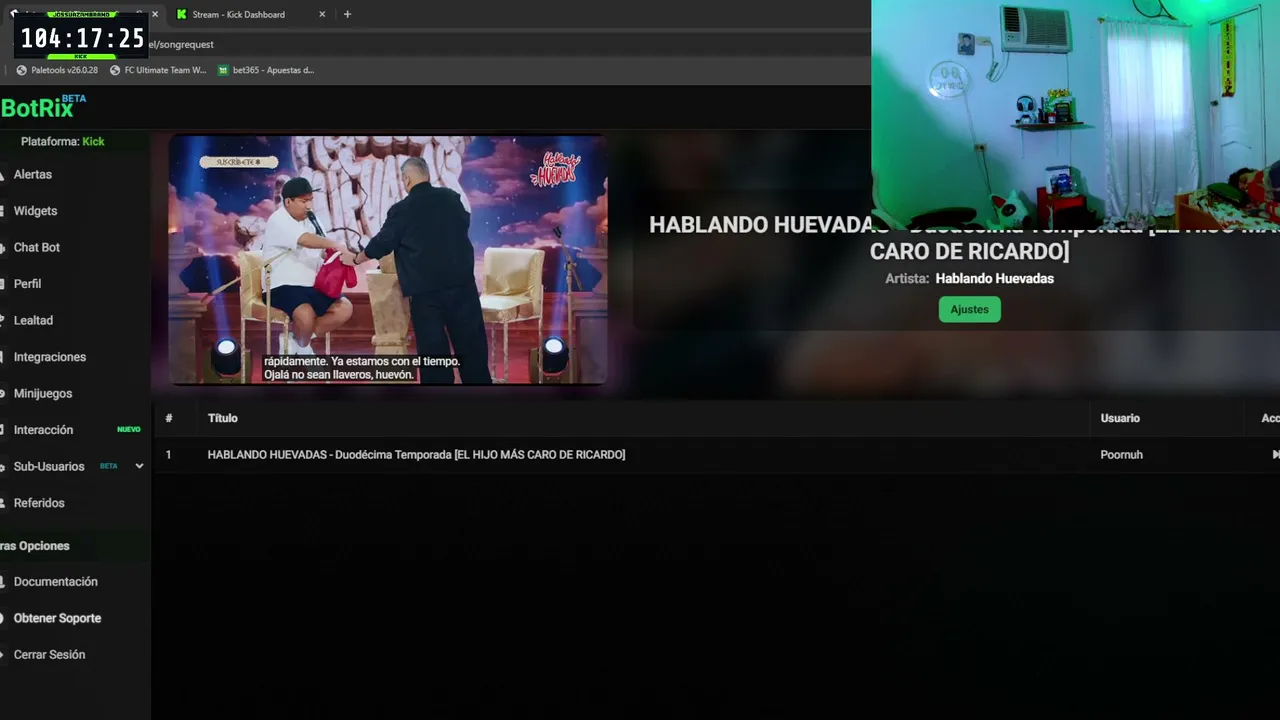Switch to the Stream - Kick Dashboard tab
The image size is (1280, 720).
pos(239,14)
